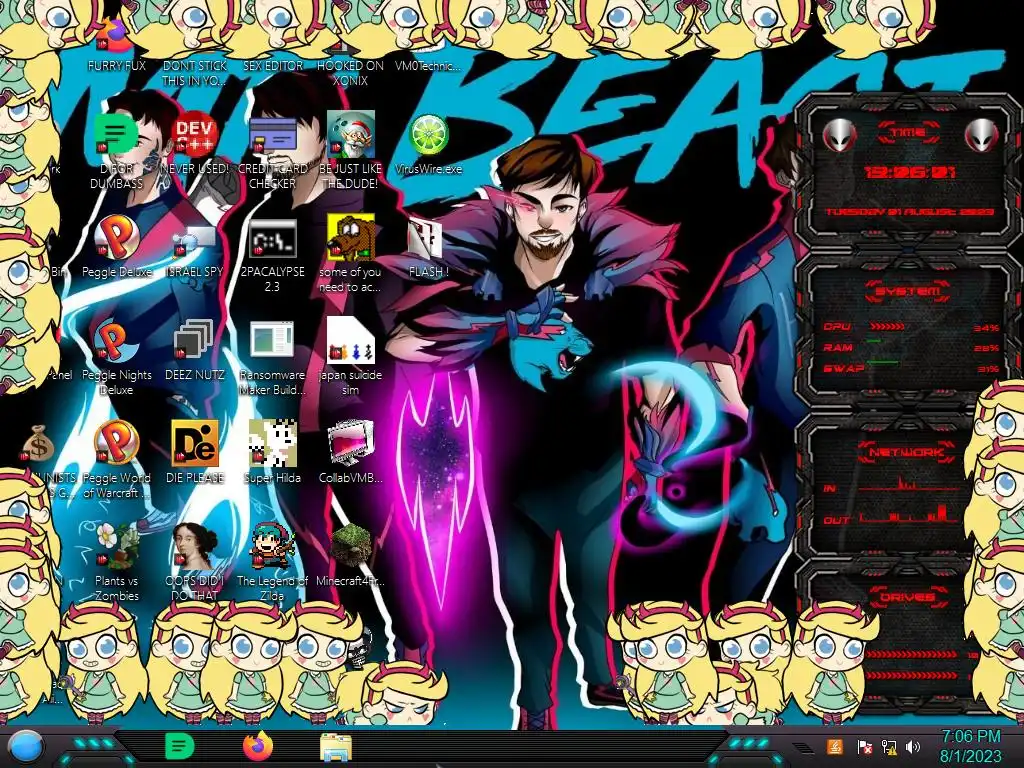Launch Plants vs Zombies

pyautogui.click(x=116, y=546)
